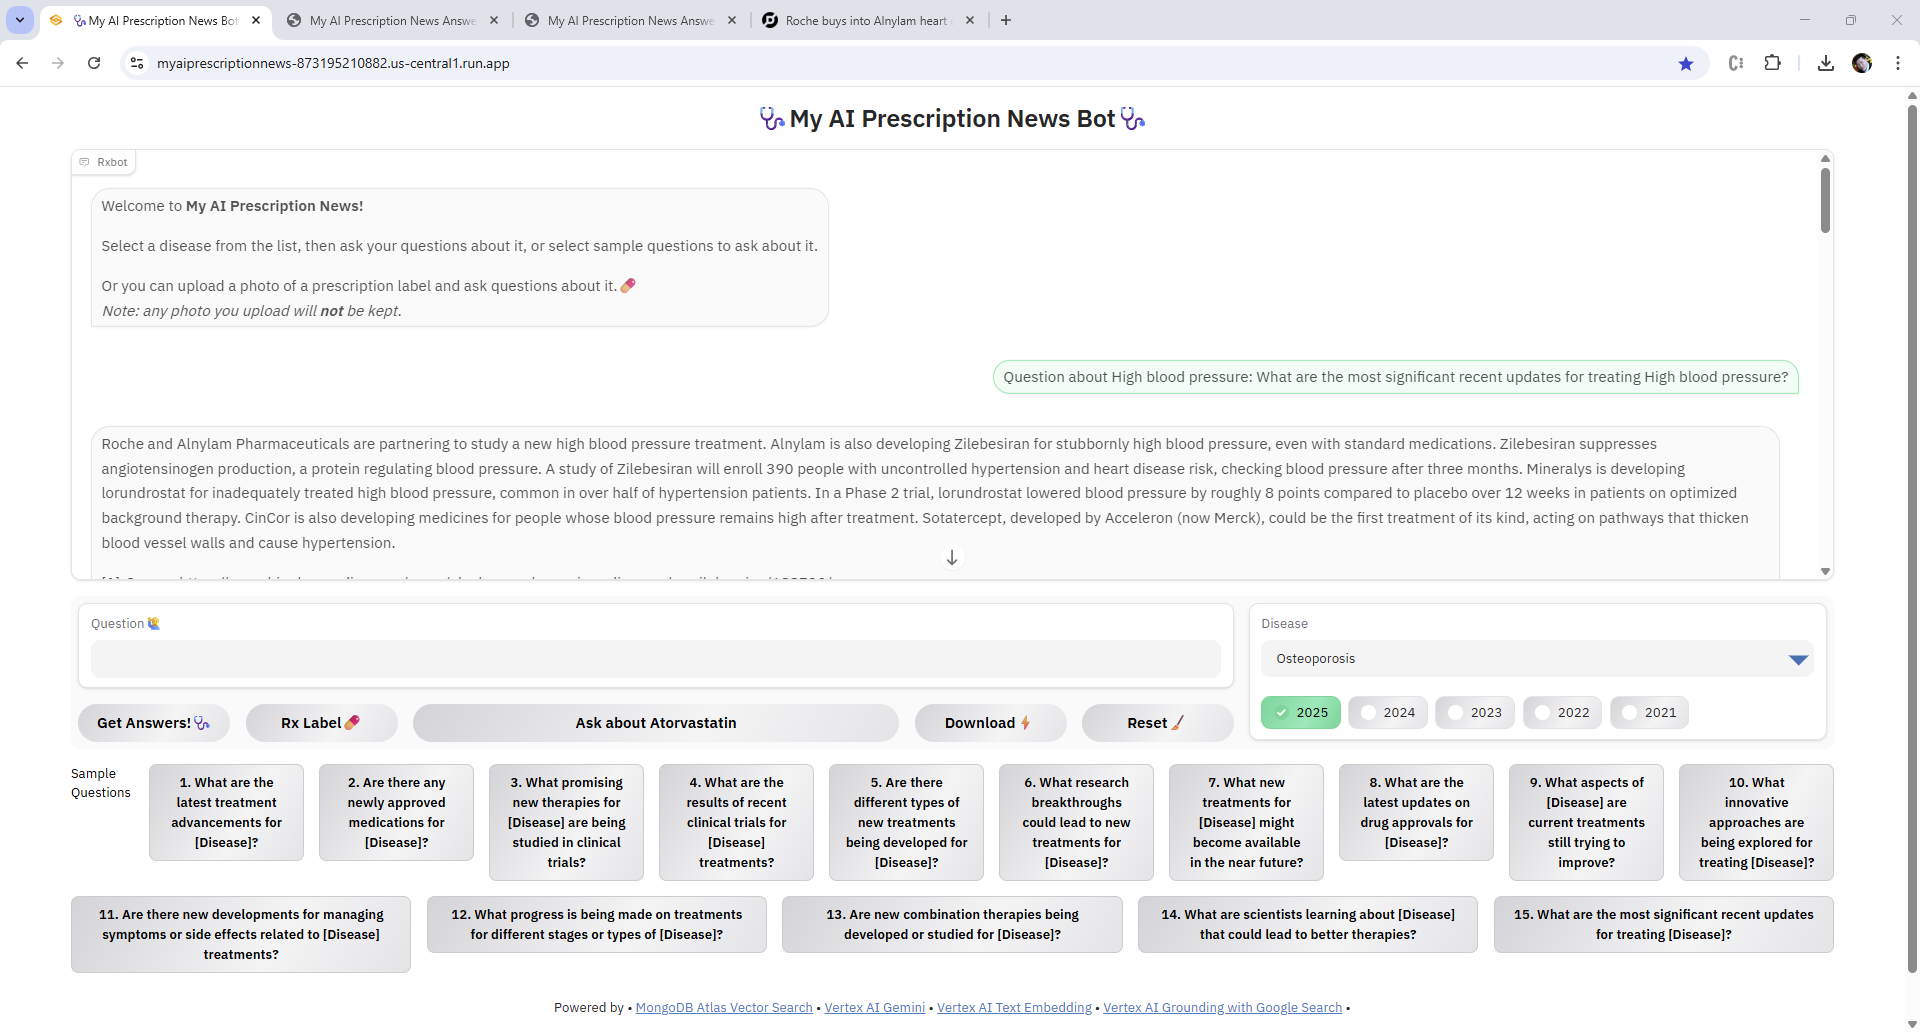Select sample question 12 about stages or types
Viewport: 1920px width, 1032px height.
(x=597, y=924)
